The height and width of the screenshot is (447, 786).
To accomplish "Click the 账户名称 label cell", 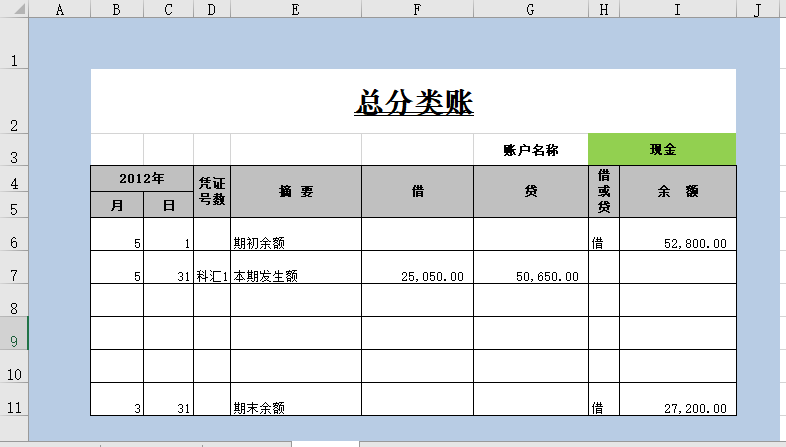I will tap(530, 150).
